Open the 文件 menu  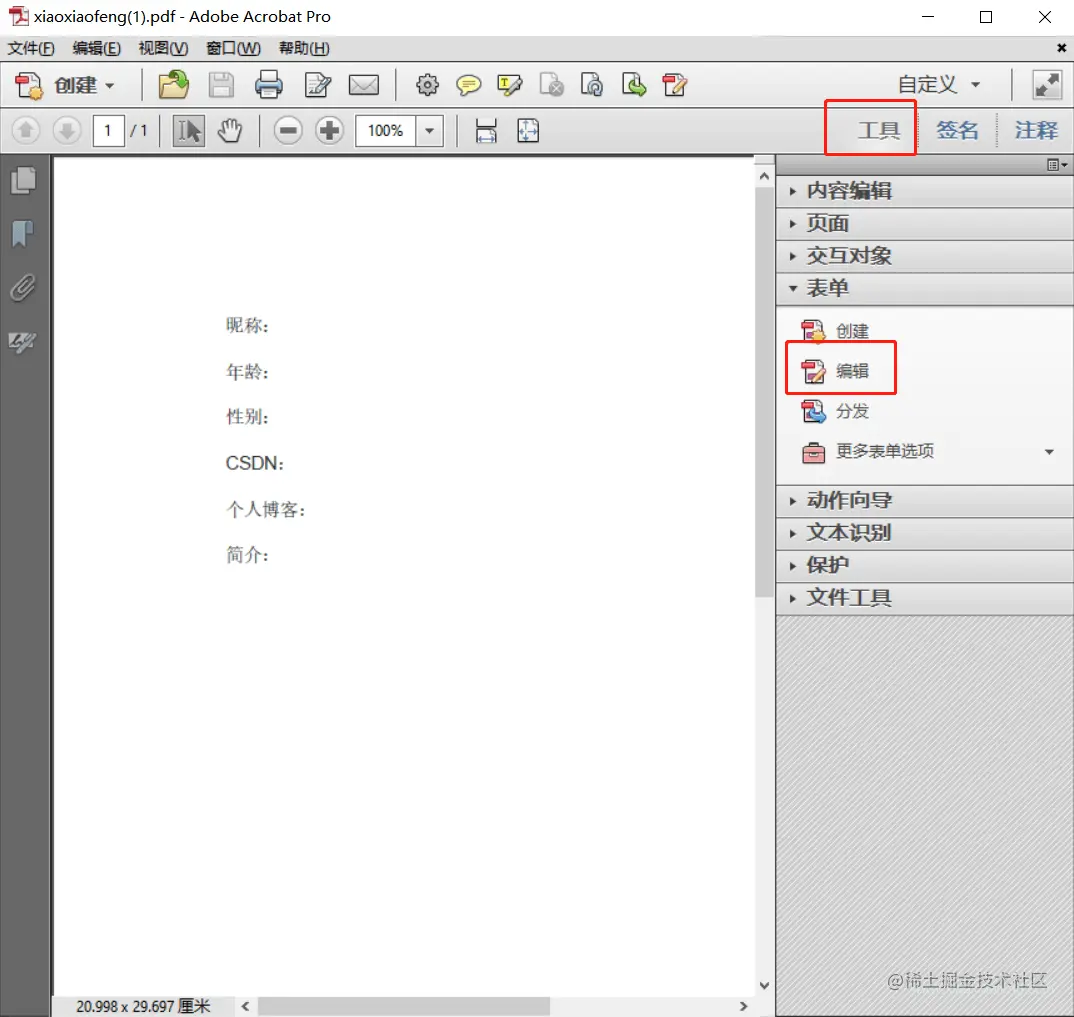[x=31, y=49]
